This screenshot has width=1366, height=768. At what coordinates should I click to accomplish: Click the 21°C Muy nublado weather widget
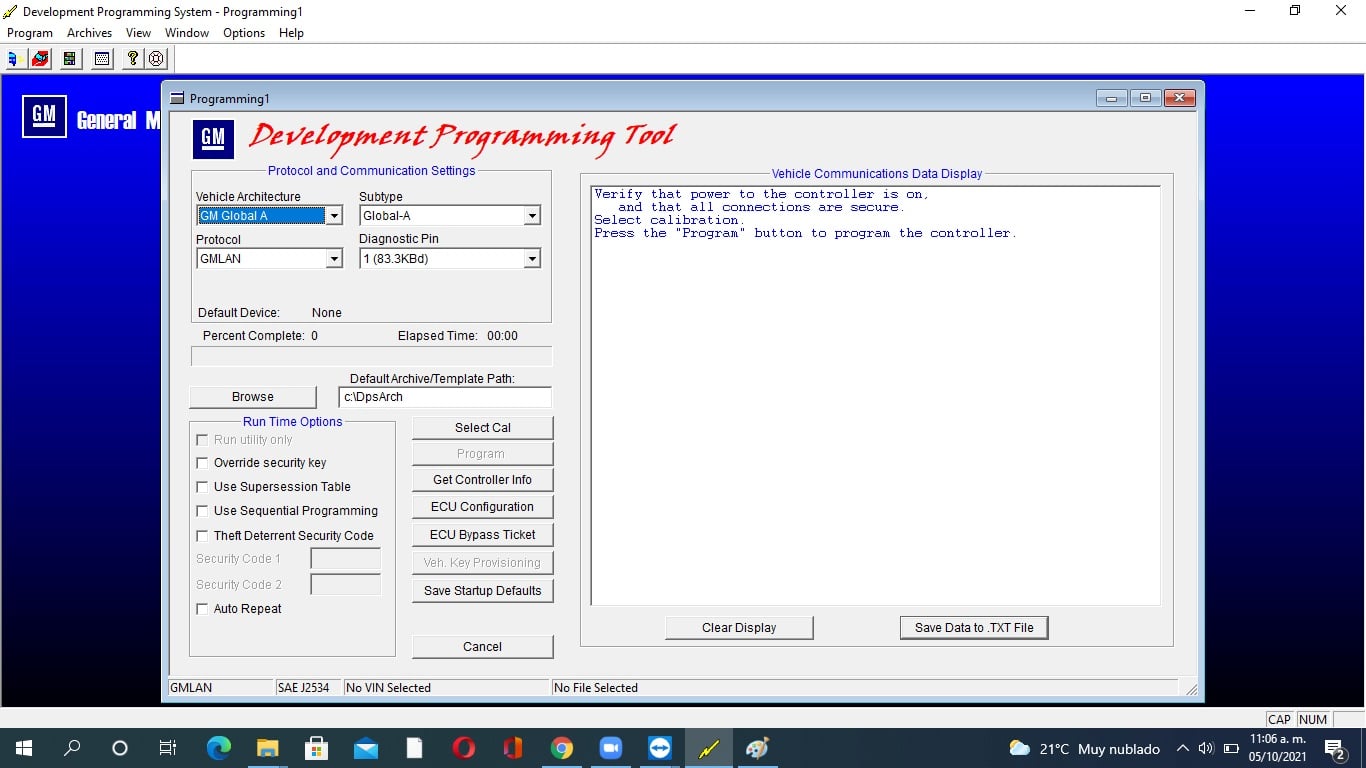(1085, 748)
